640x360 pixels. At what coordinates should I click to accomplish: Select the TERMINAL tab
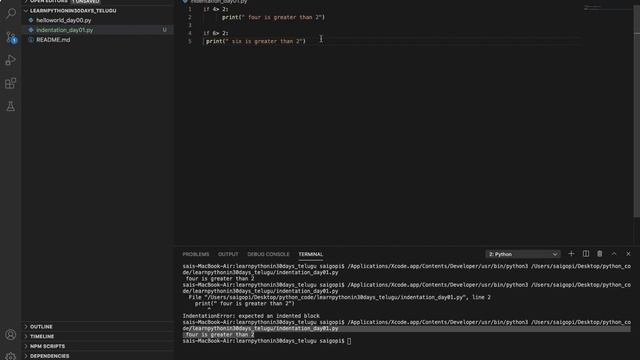[x=311, y=254]
